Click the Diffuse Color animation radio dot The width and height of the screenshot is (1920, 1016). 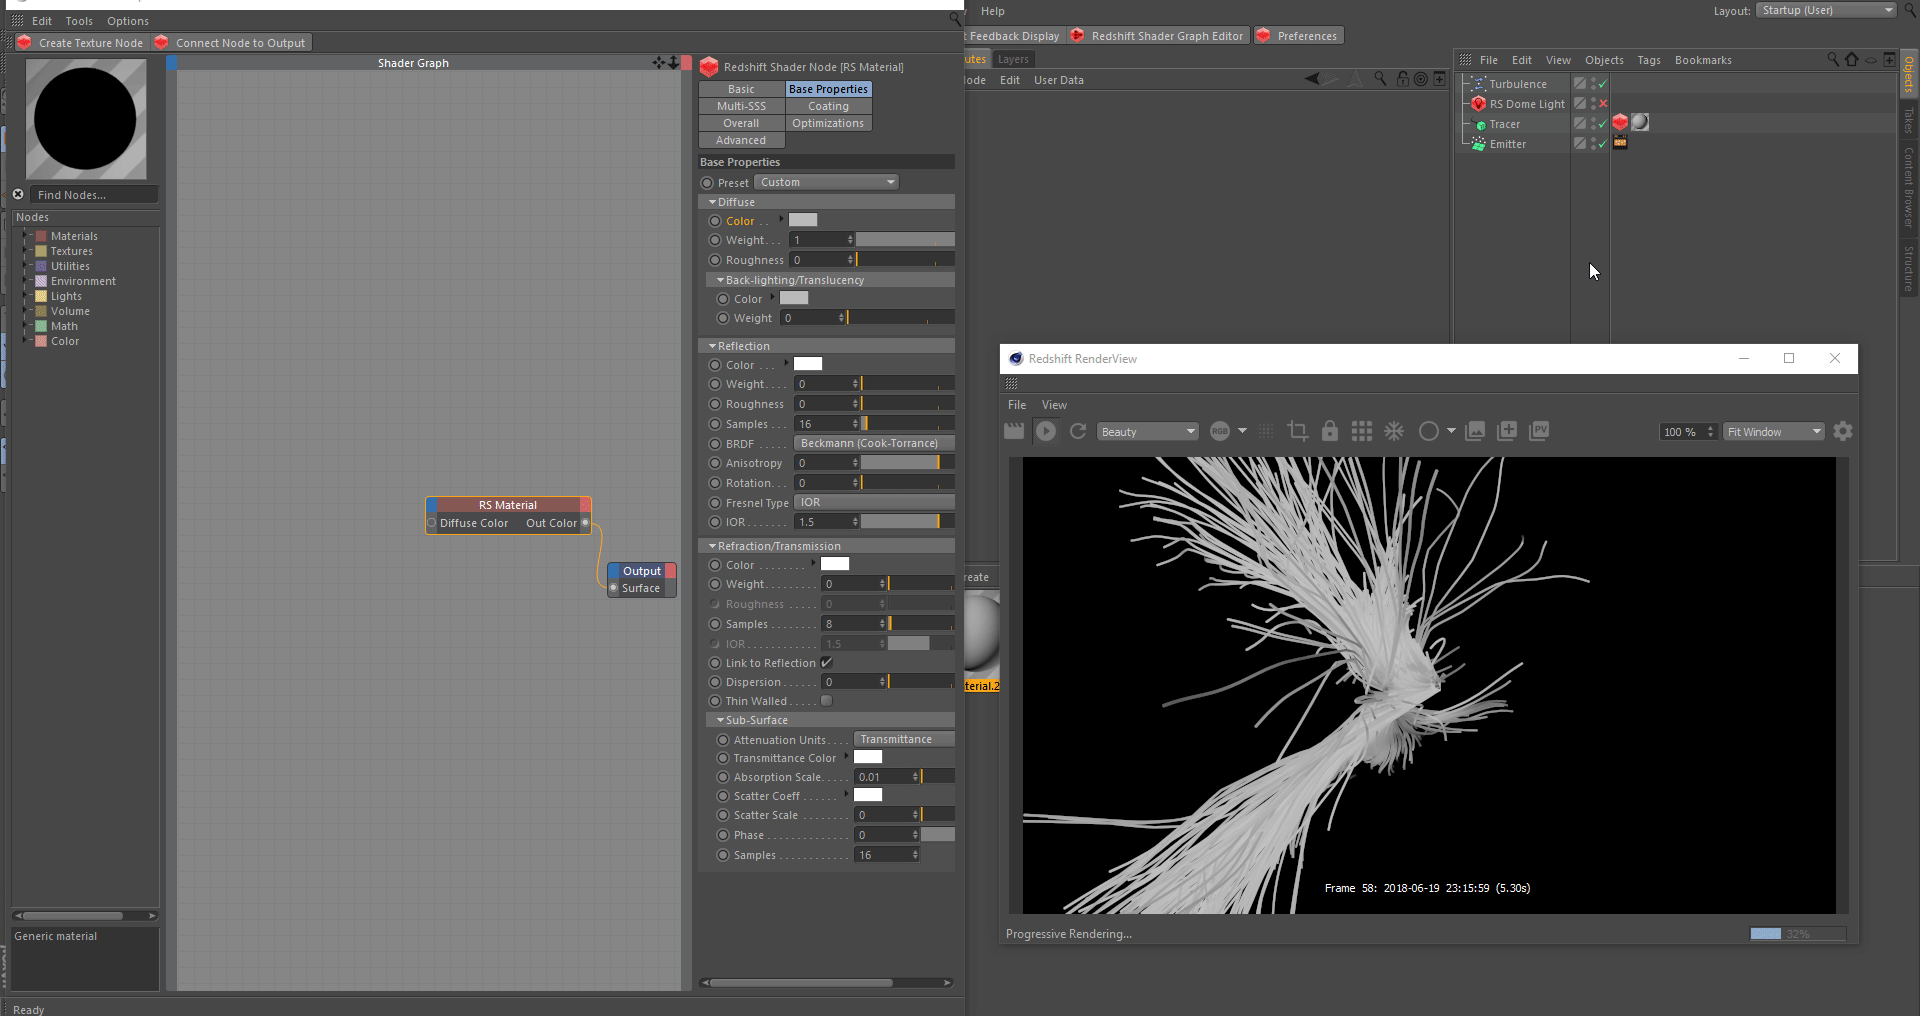715,221
